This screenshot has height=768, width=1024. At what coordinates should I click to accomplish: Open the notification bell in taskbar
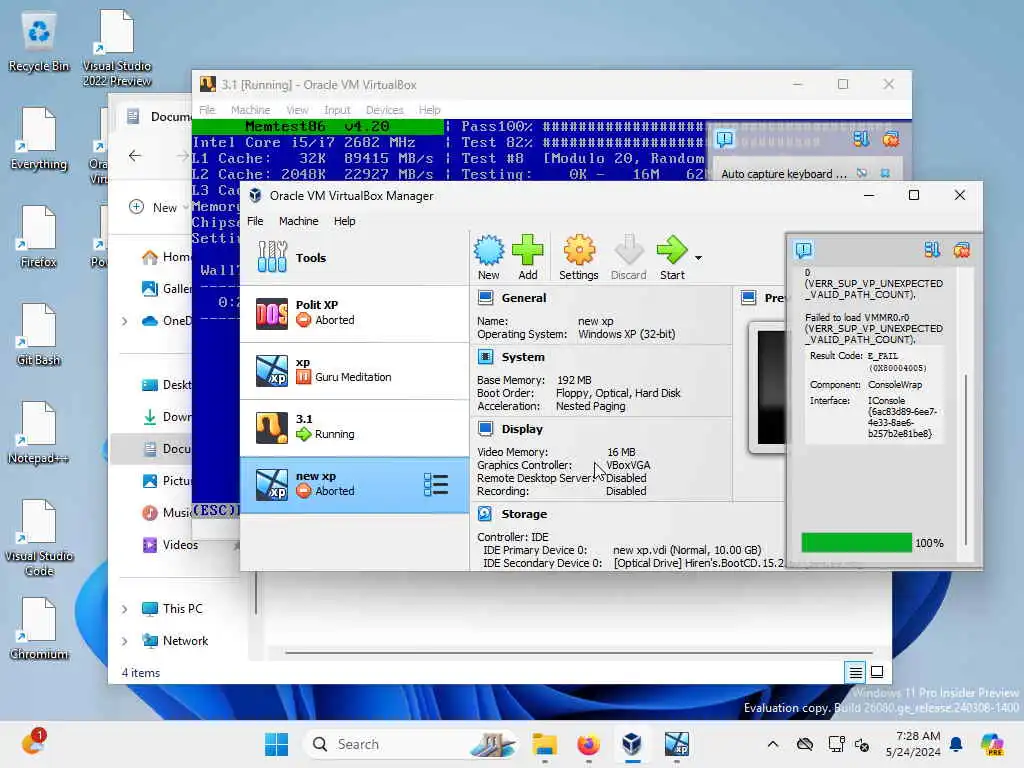956,744
